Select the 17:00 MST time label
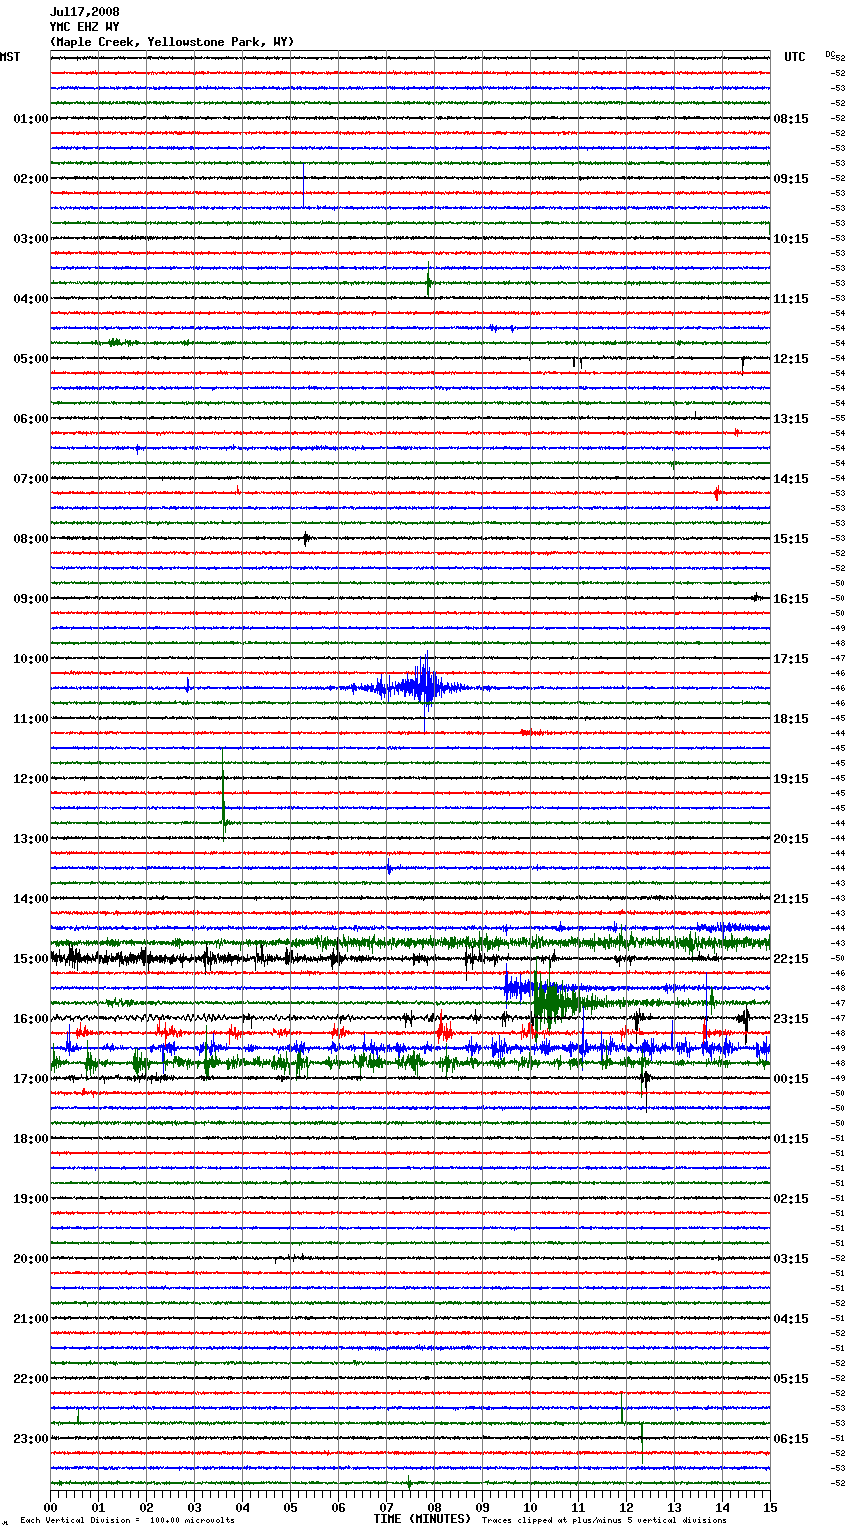Viewport: 850px width, 1534px height. tap(31, 1079)
